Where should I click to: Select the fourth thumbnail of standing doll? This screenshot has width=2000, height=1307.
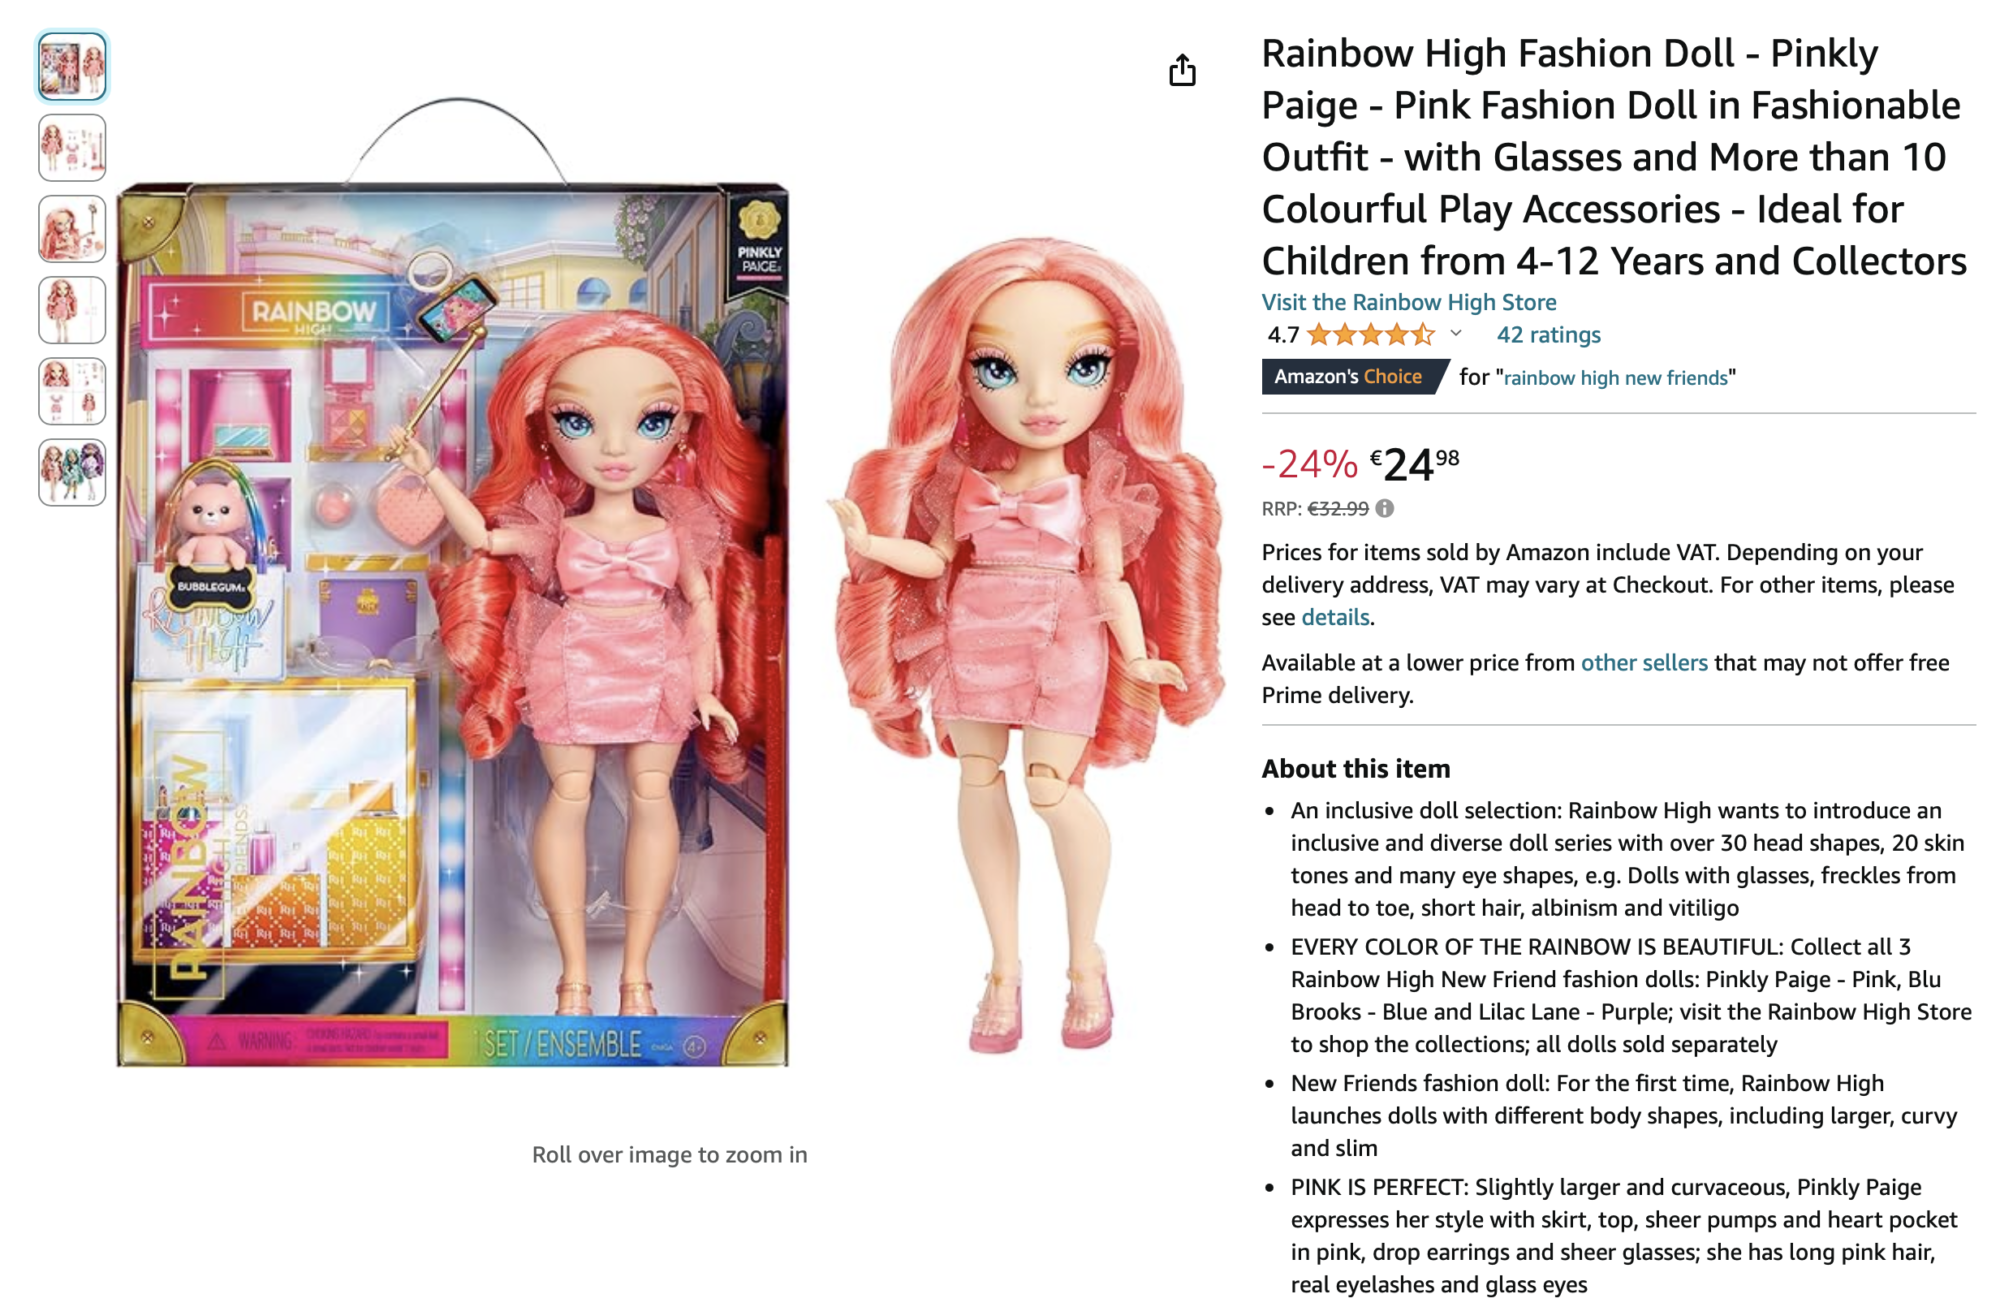click(x=72, y=310)
